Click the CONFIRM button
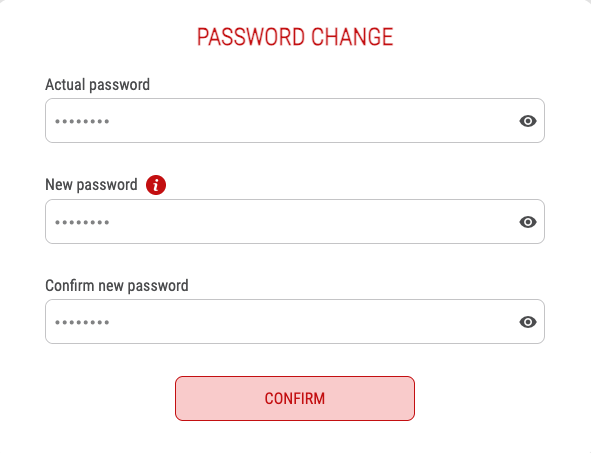Screen dimensions: 591x453 click(295, 398)
